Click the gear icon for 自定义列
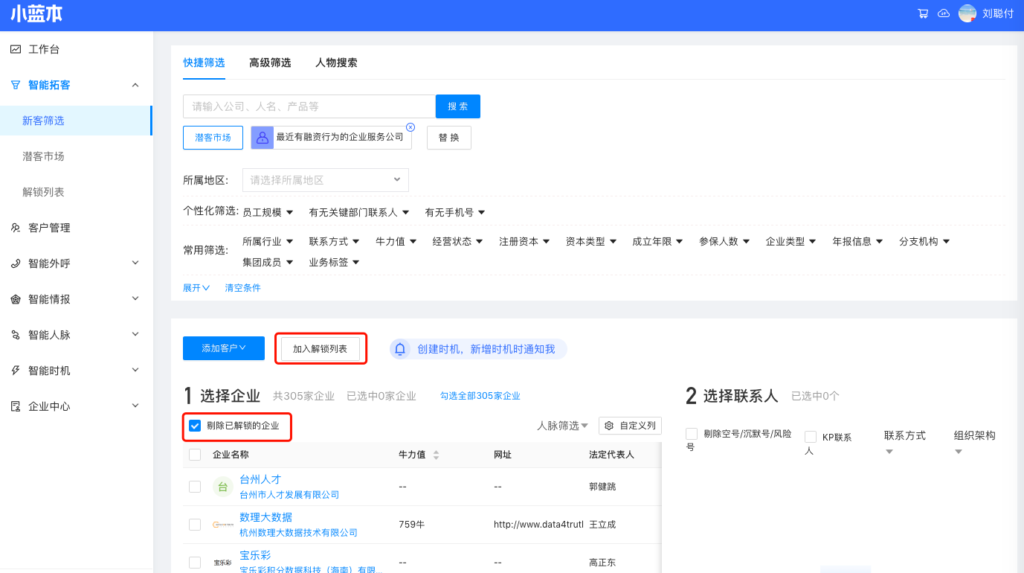1024x573 pixels. (x=609, y=426)
